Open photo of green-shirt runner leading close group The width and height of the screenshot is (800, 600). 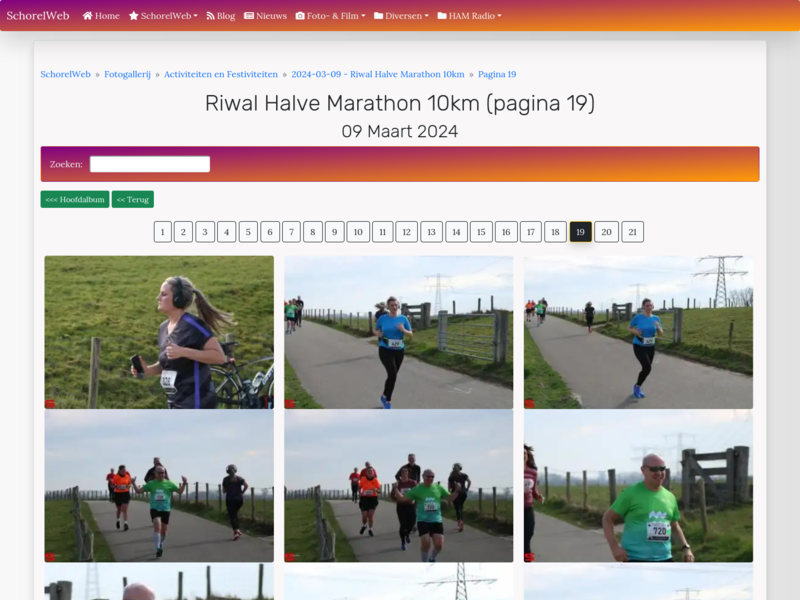(398, 486)
